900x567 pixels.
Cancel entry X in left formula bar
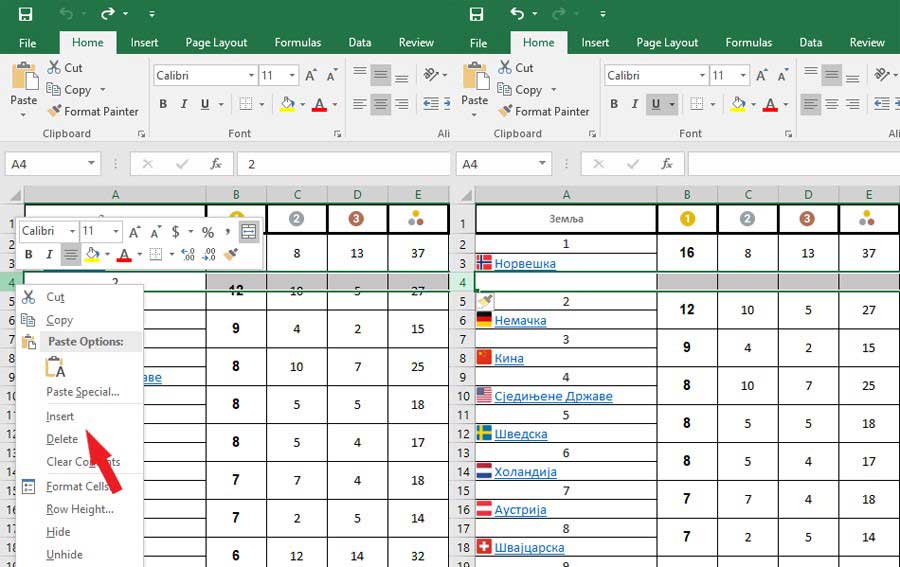click(x=148, y=164)
